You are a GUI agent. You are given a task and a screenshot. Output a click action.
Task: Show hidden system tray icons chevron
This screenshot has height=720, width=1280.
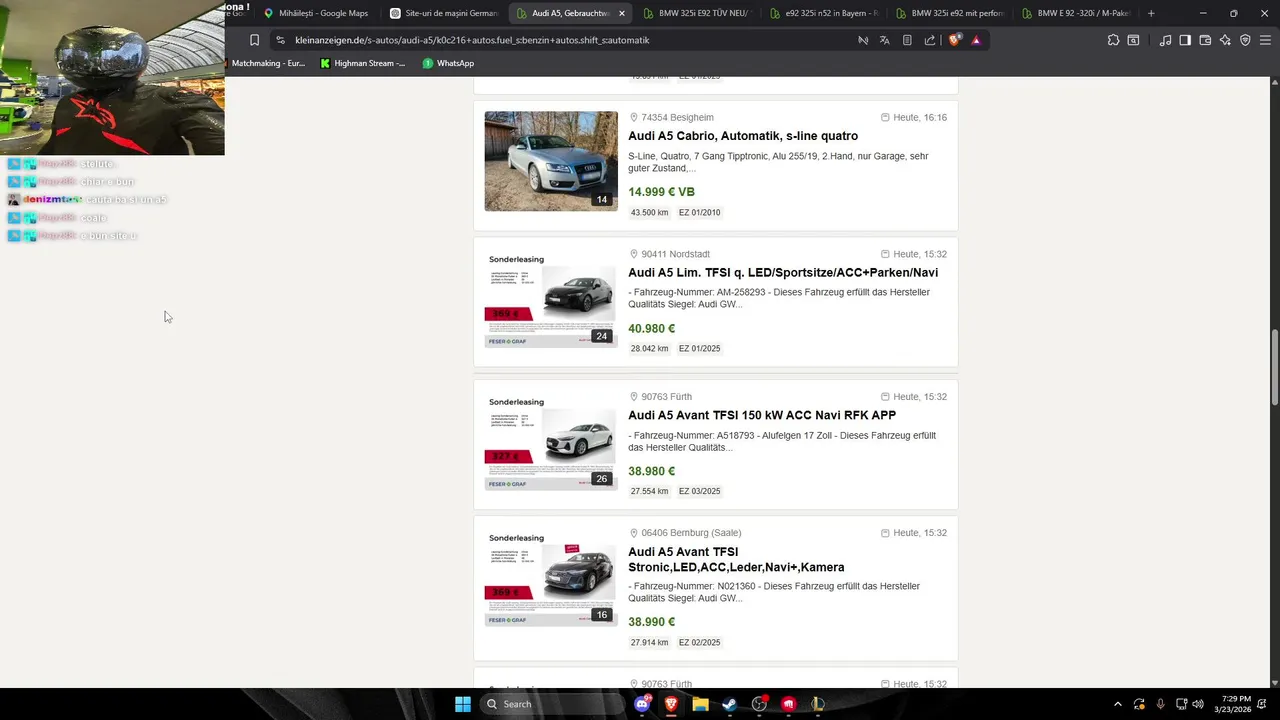(x=1117, y=704)
